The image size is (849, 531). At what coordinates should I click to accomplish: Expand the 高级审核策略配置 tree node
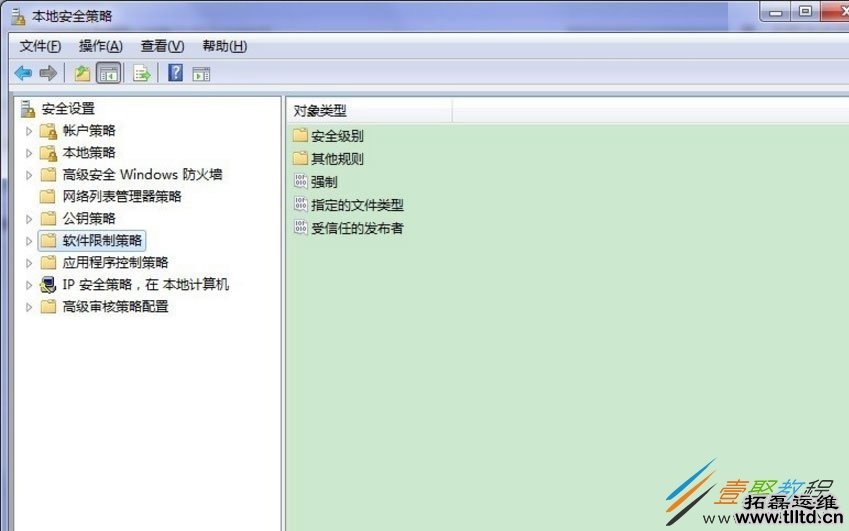29,307
